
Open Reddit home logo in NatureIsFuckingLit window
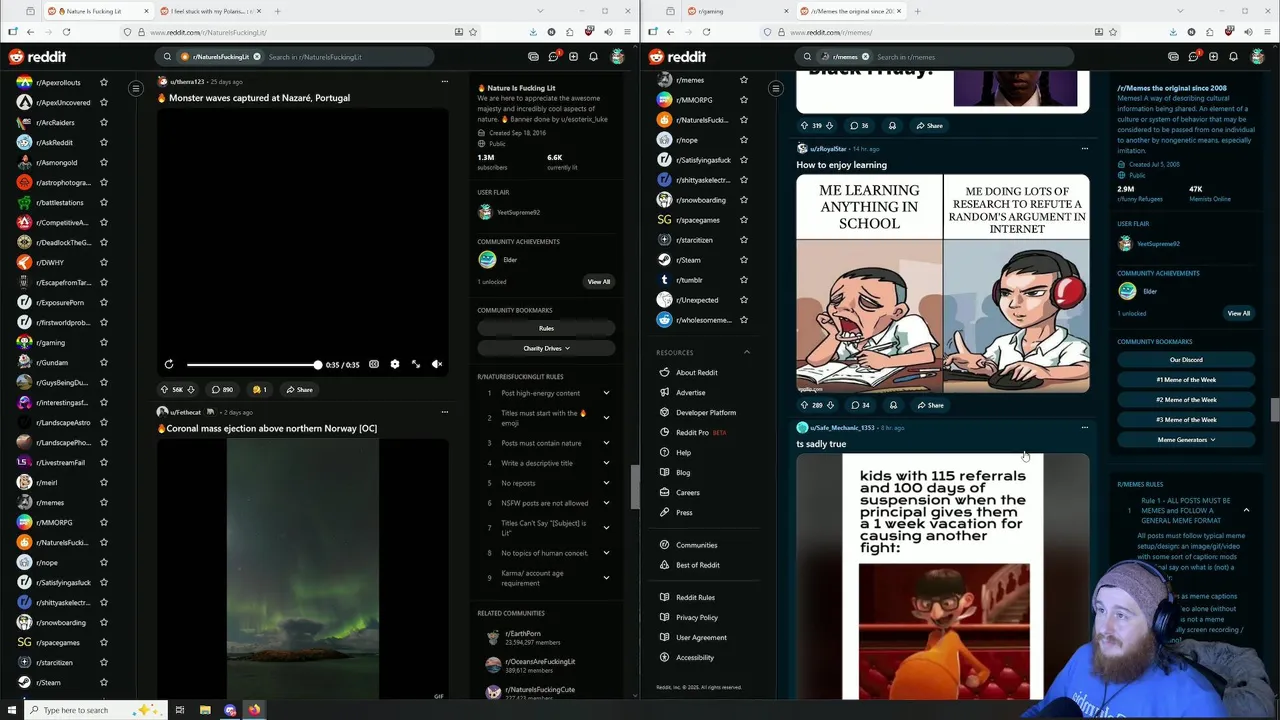(x=36, y=57)
